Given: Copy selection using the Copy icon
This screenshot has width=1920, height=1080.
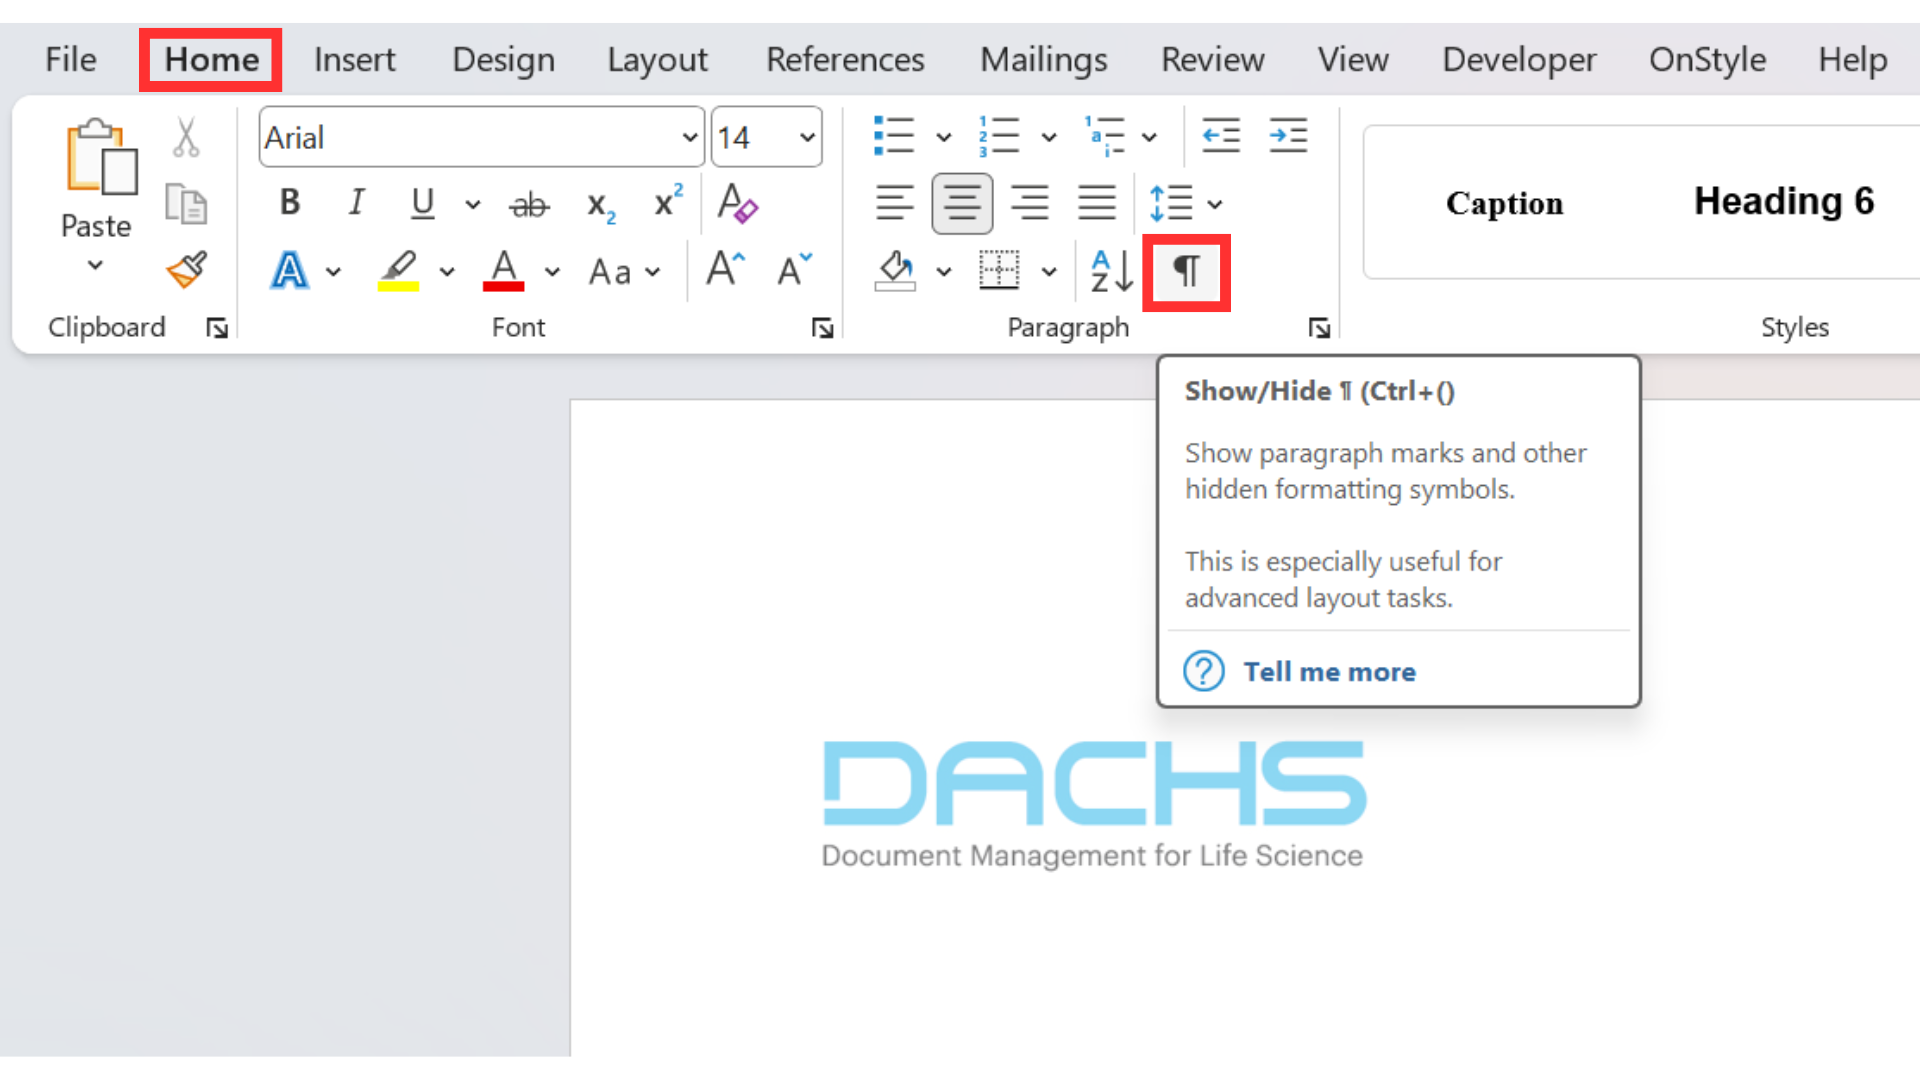Looking at the screenshot, I should [186, 204].
